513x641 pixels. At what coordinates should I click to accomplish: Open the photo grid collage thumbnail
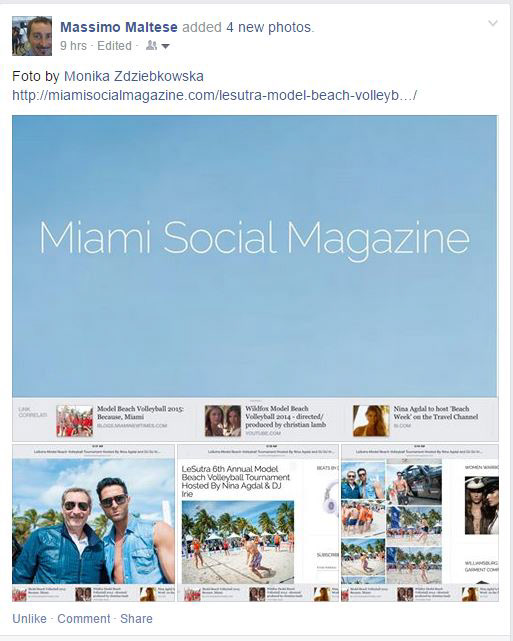(x=420, y=522)
